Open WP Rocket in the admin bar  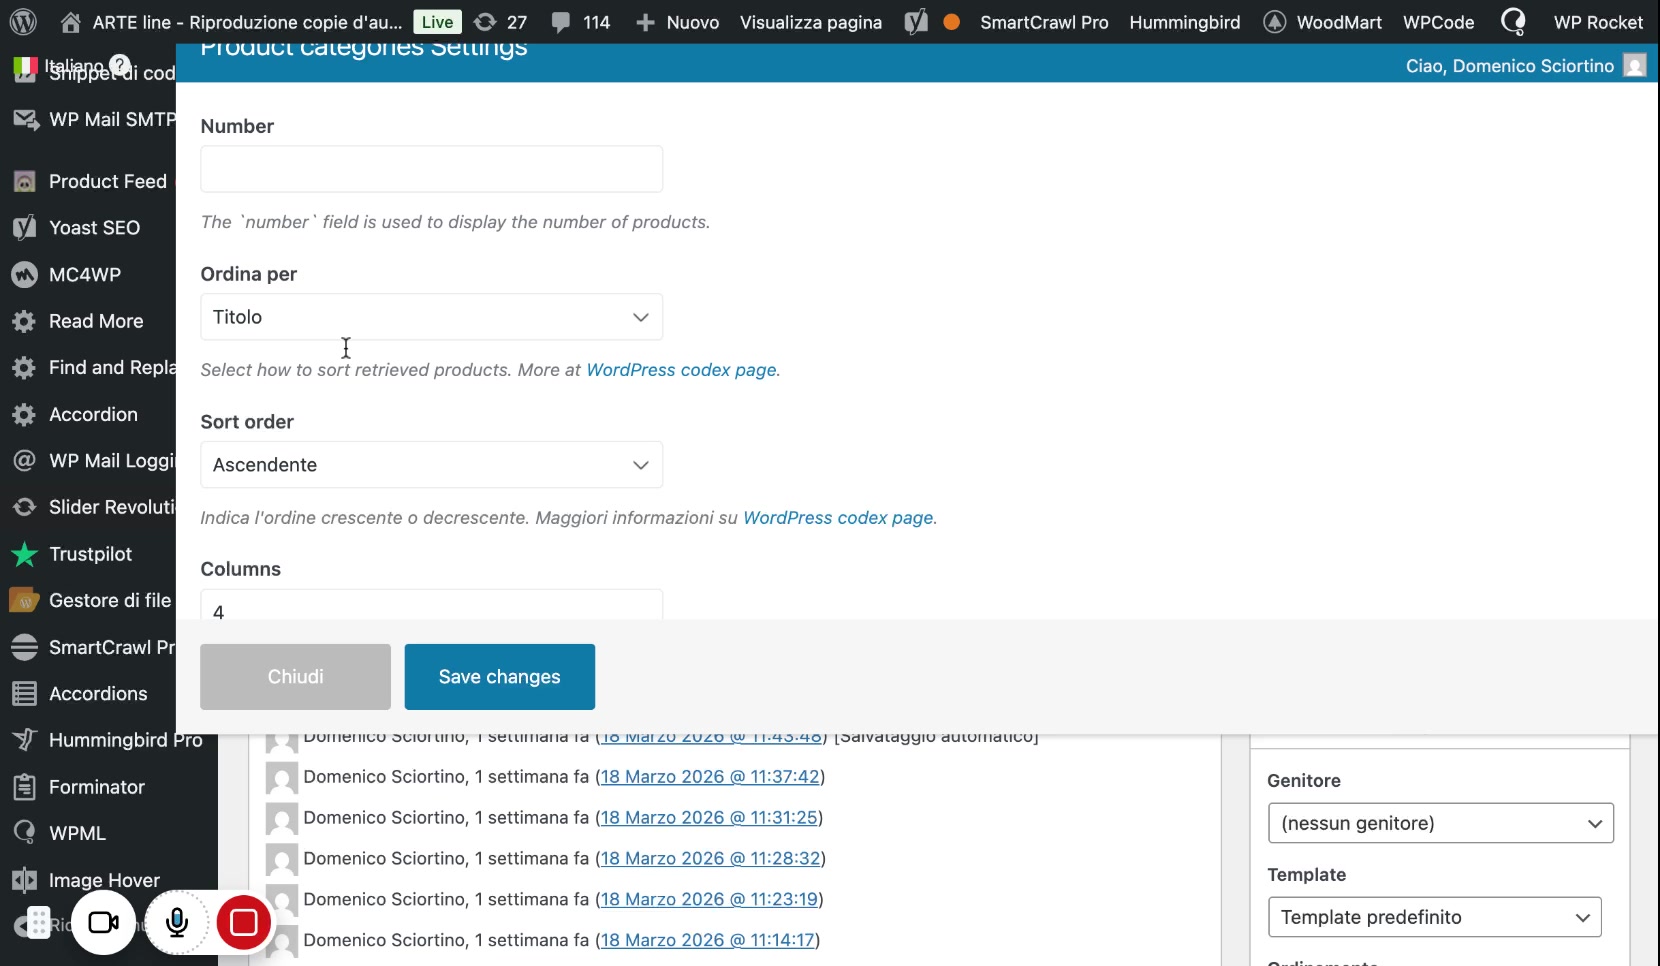[1597, 22]
